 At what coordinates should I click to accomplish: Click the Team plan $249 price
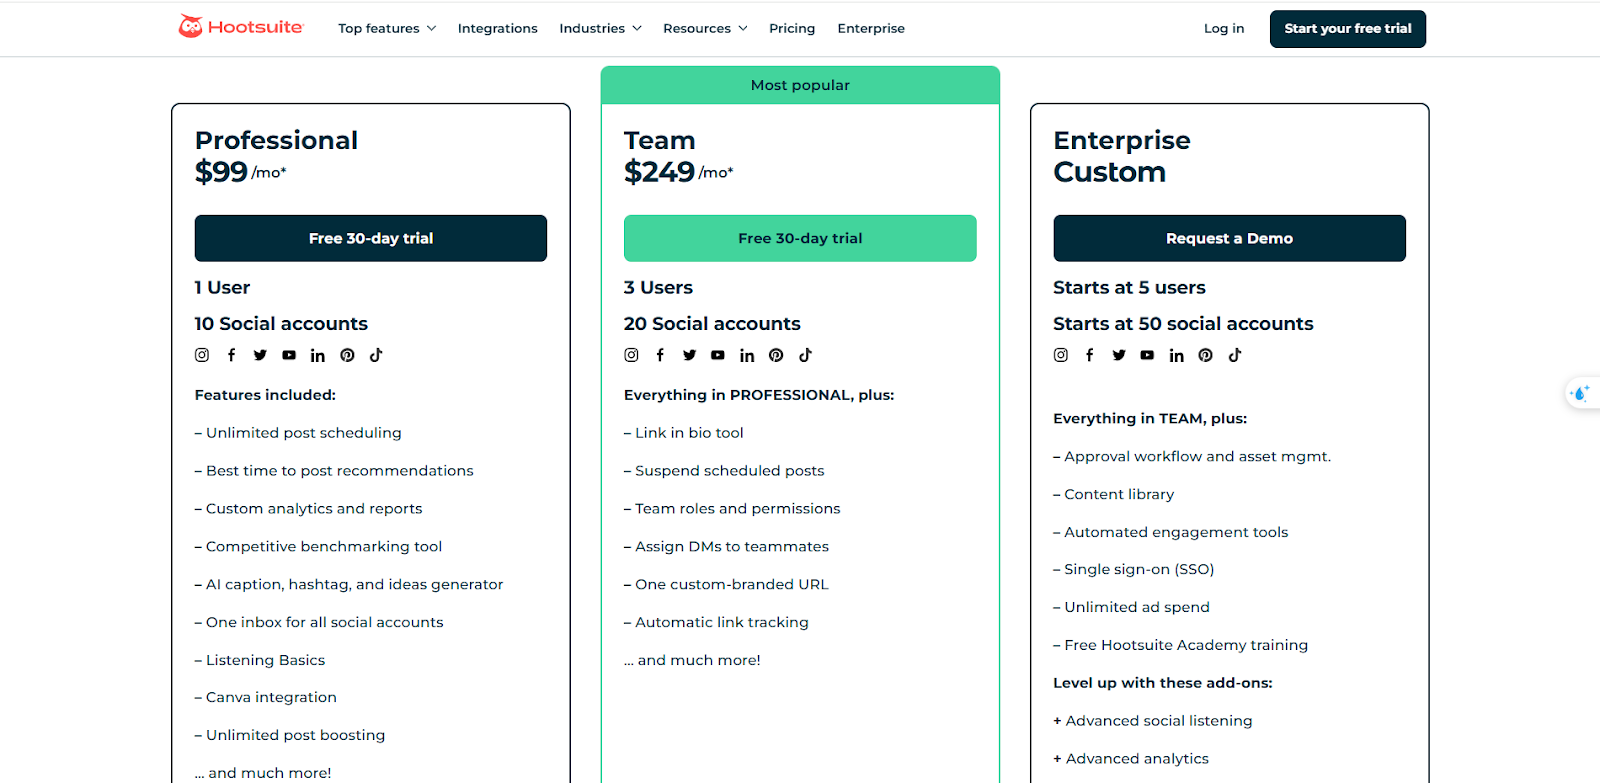[x=659, y=172]
